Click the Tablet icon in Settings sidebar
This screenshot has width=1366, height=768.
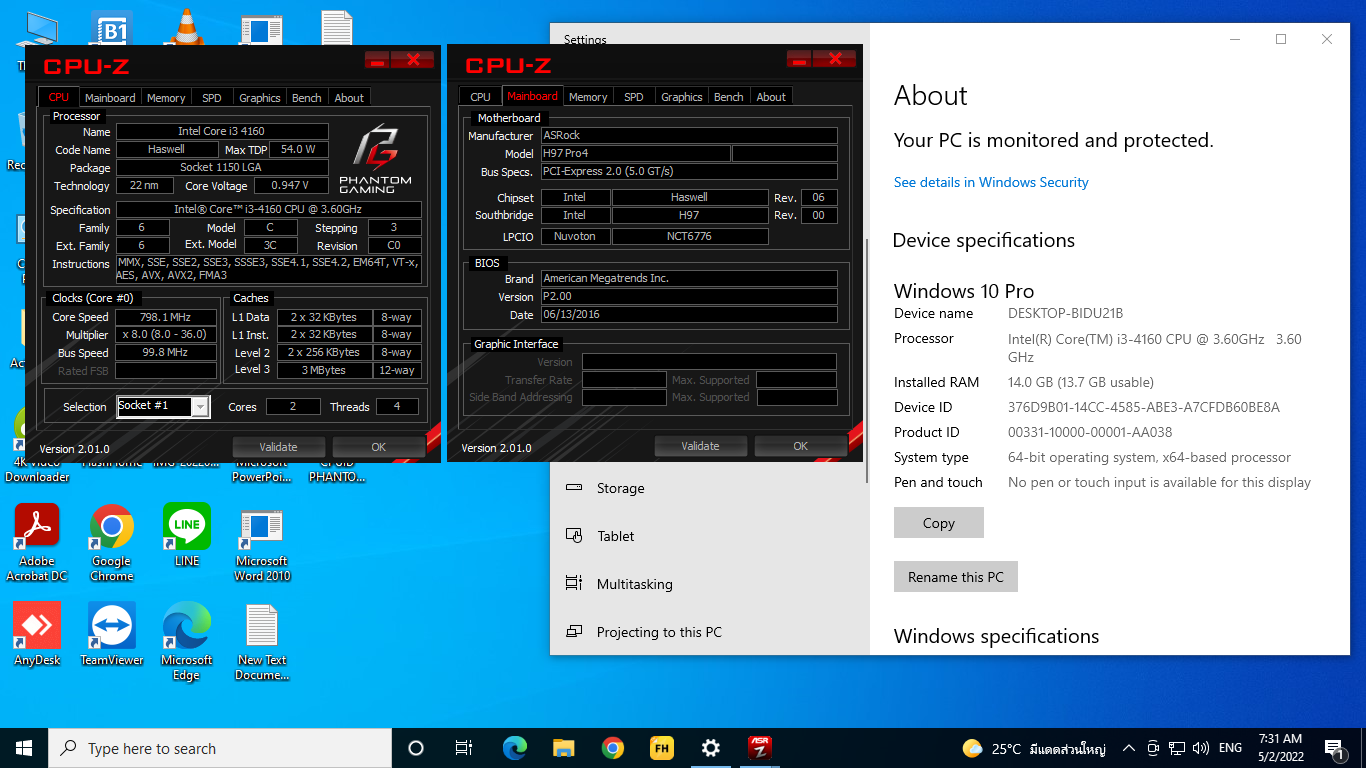coord(574,536)
